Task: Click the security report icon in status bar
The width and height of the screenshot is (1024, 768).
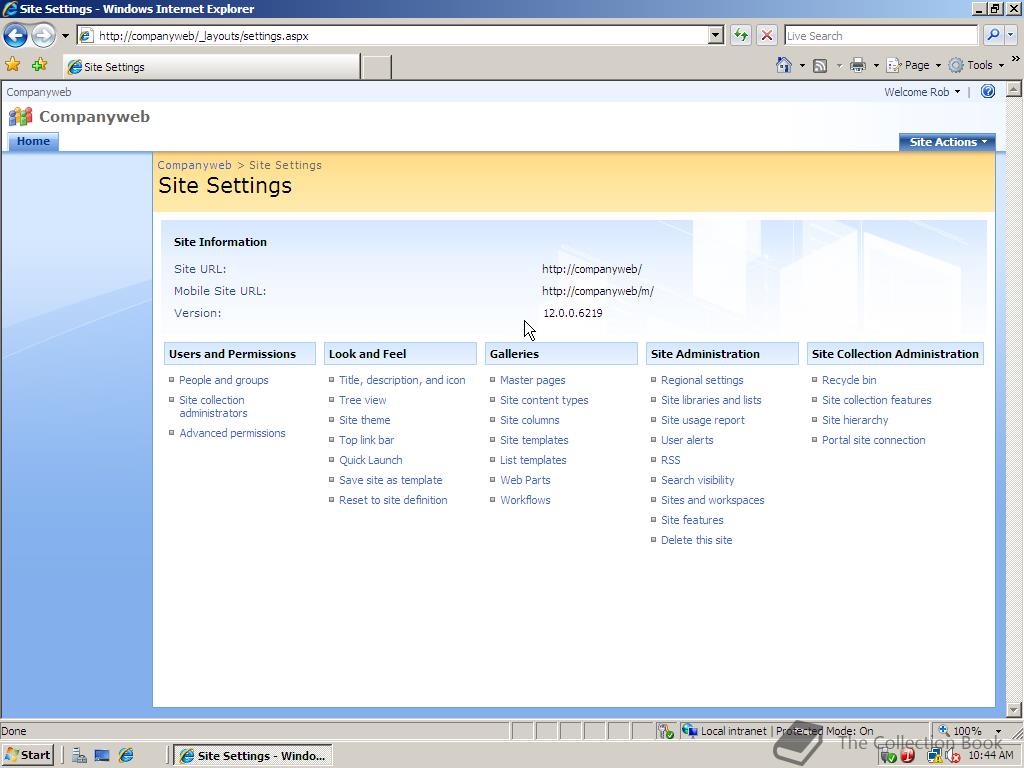Action: pyautogui.click(x=665, y=731)
